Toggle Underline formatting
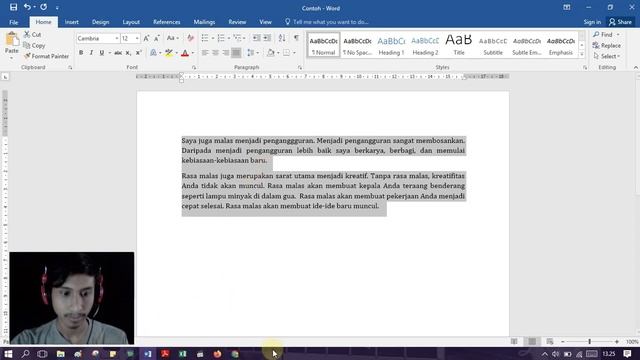This screenshot has width=640, height=360. [x=102, y=53]
